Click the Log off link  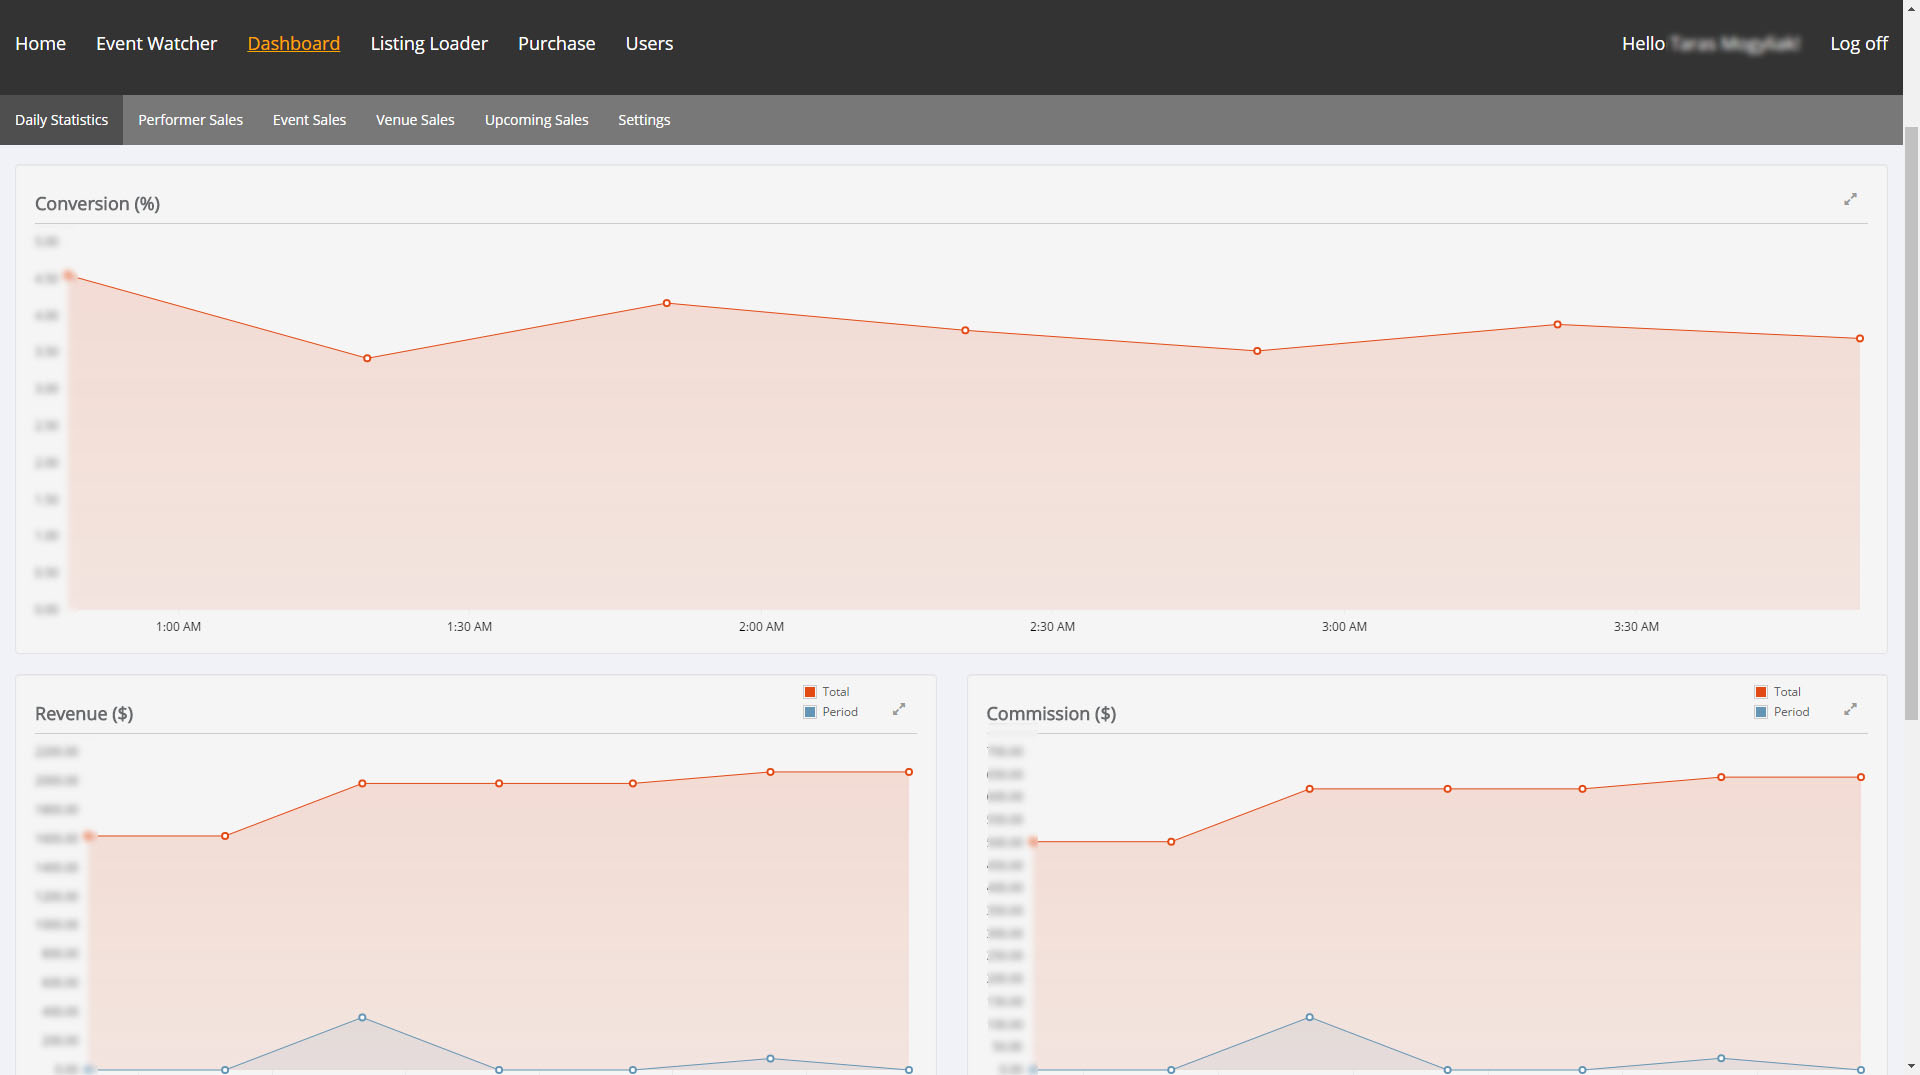[1859, 44]
